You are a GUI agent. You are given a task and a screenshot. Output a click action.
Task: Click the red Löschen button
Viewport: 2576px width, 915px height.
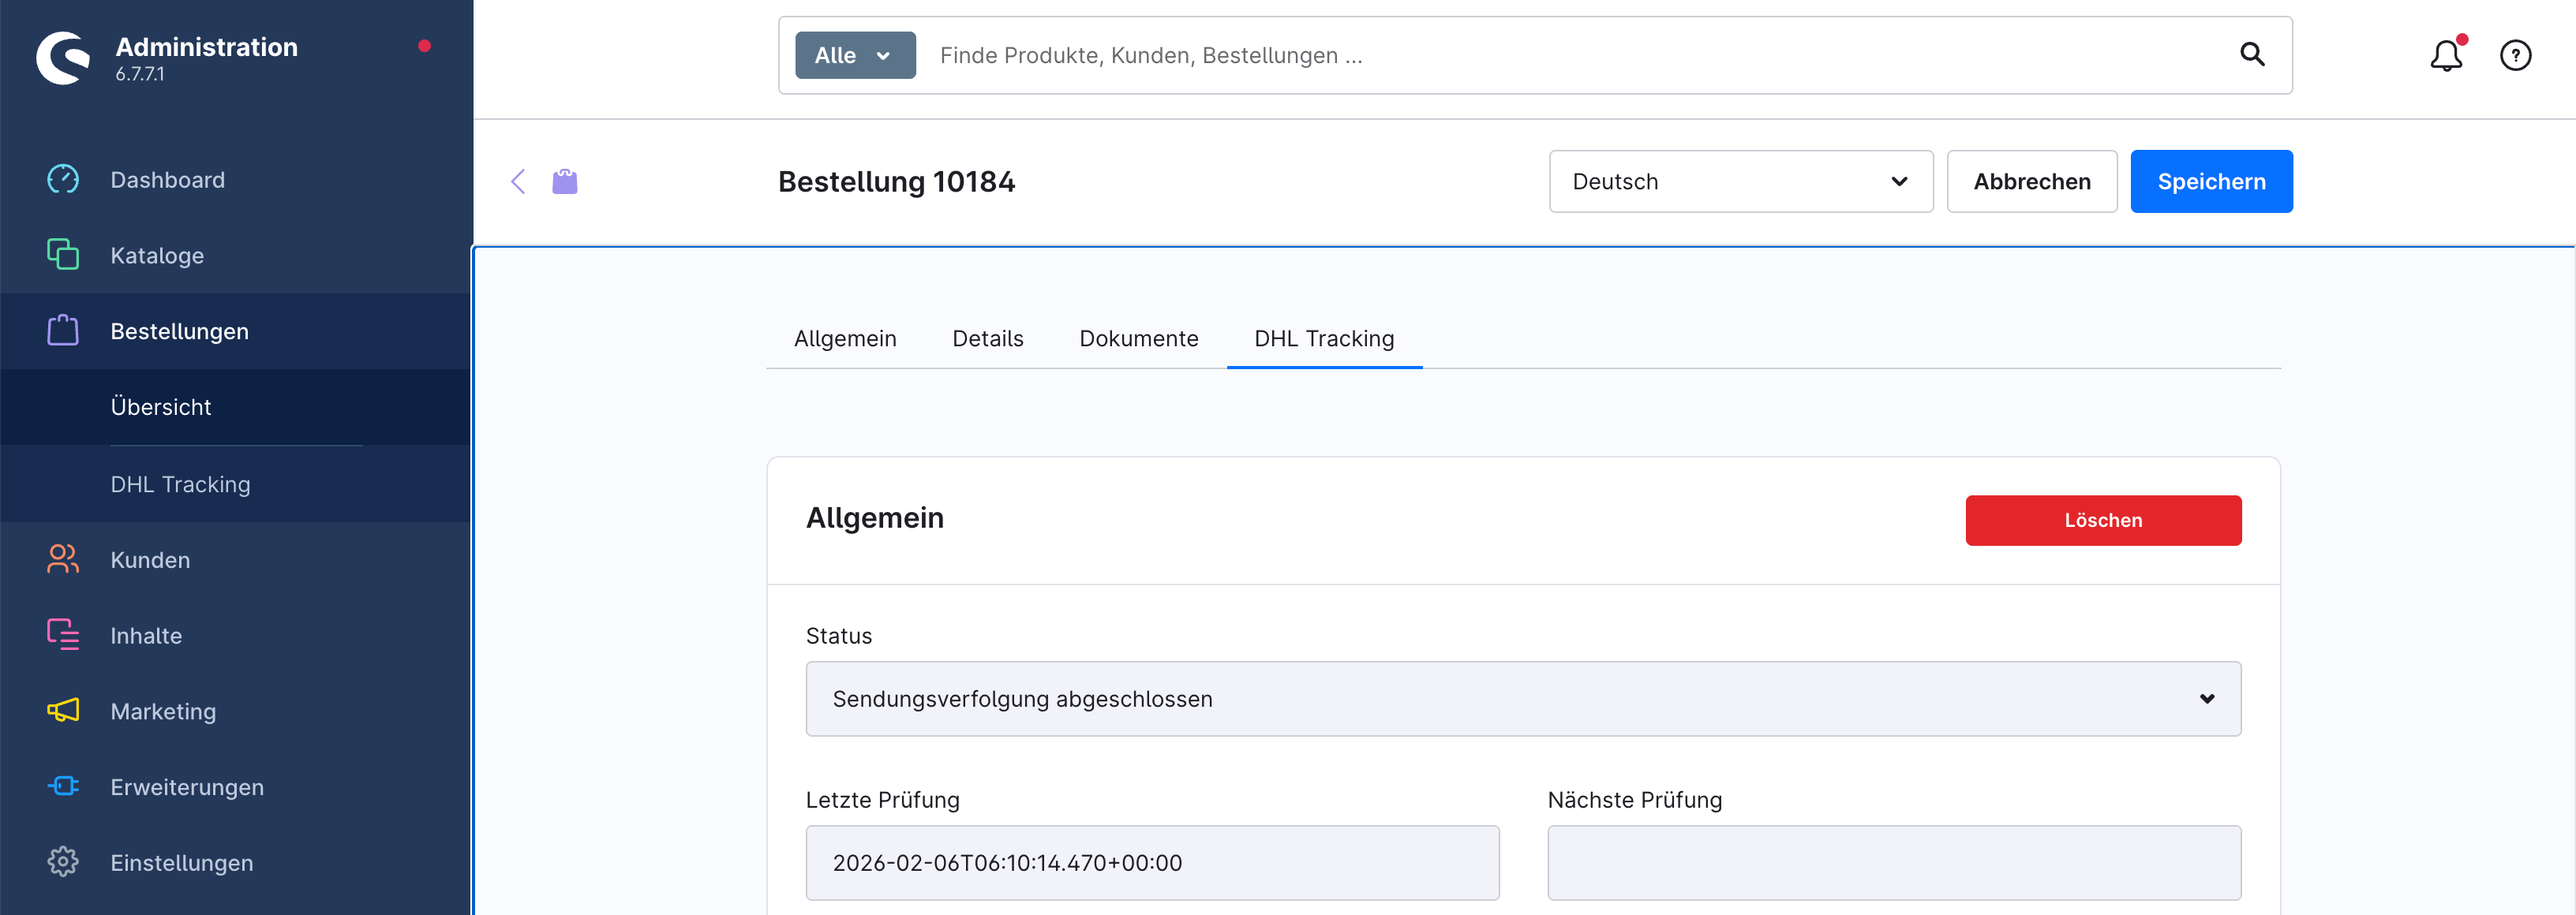(2103, 520)
